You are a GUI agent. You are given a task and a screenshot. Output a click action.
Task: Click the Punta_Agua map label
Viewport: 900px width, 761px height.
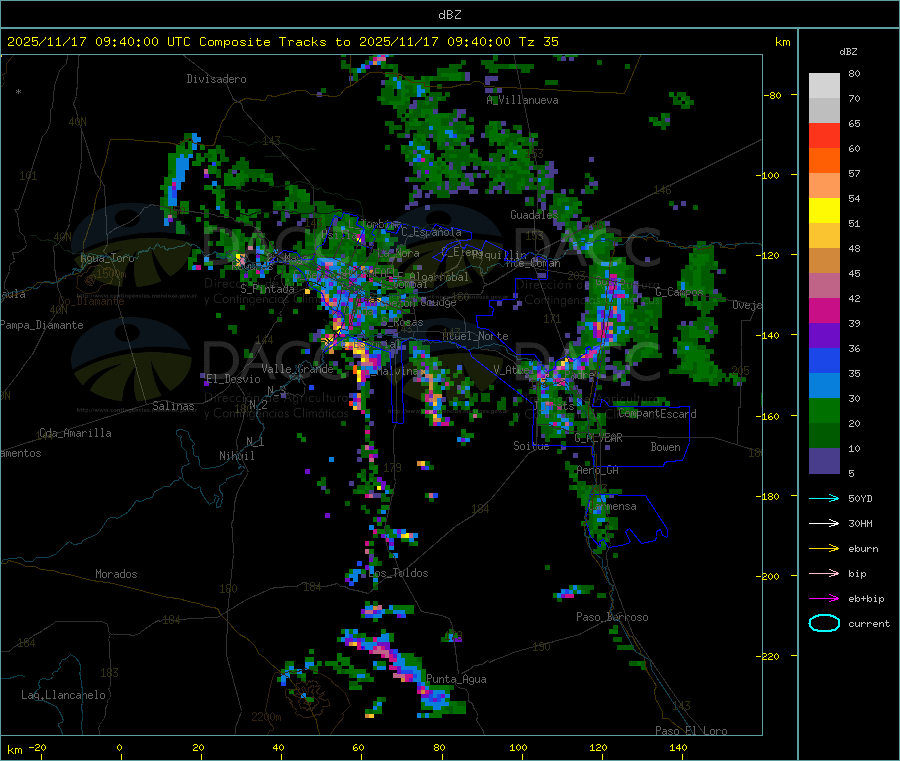(x=456, y=679)
